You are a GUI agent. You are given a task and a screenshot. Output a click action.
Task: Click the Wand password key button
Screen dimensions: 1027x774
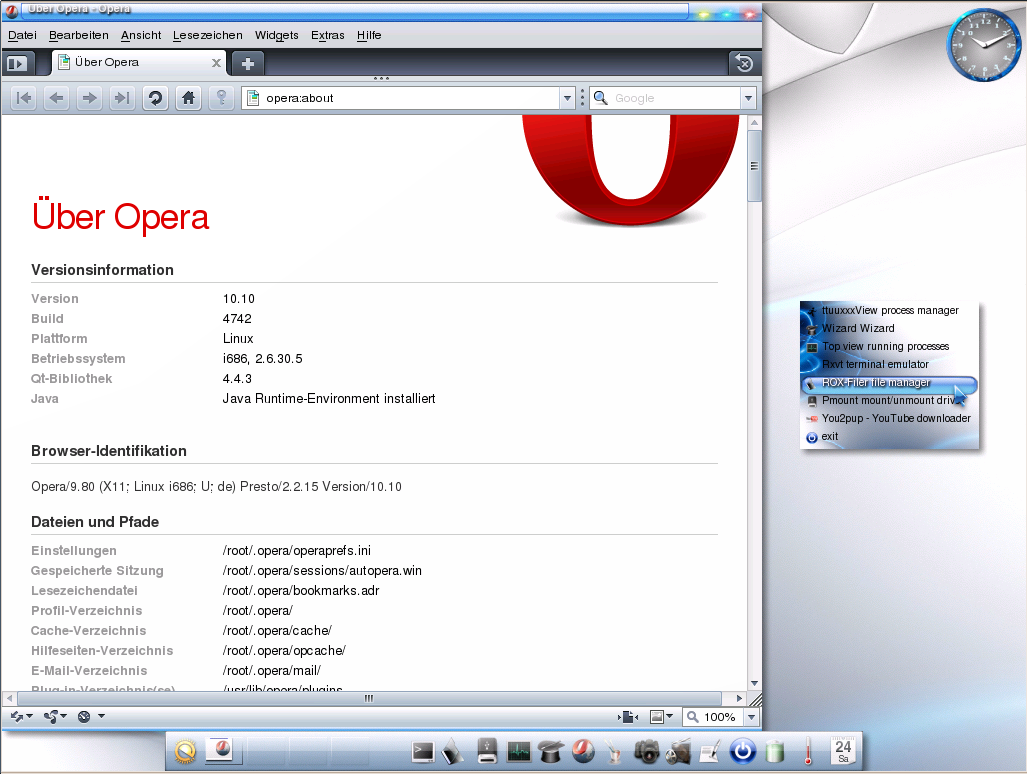pos(221,98)
